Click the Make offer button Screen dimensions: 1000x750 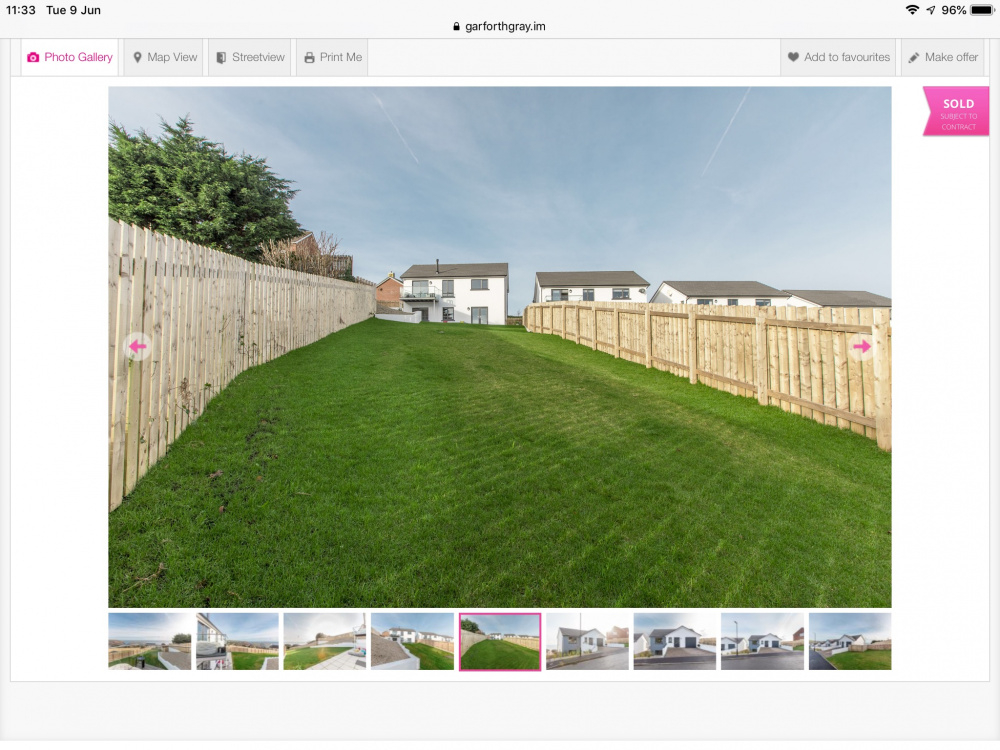[943, 57]
